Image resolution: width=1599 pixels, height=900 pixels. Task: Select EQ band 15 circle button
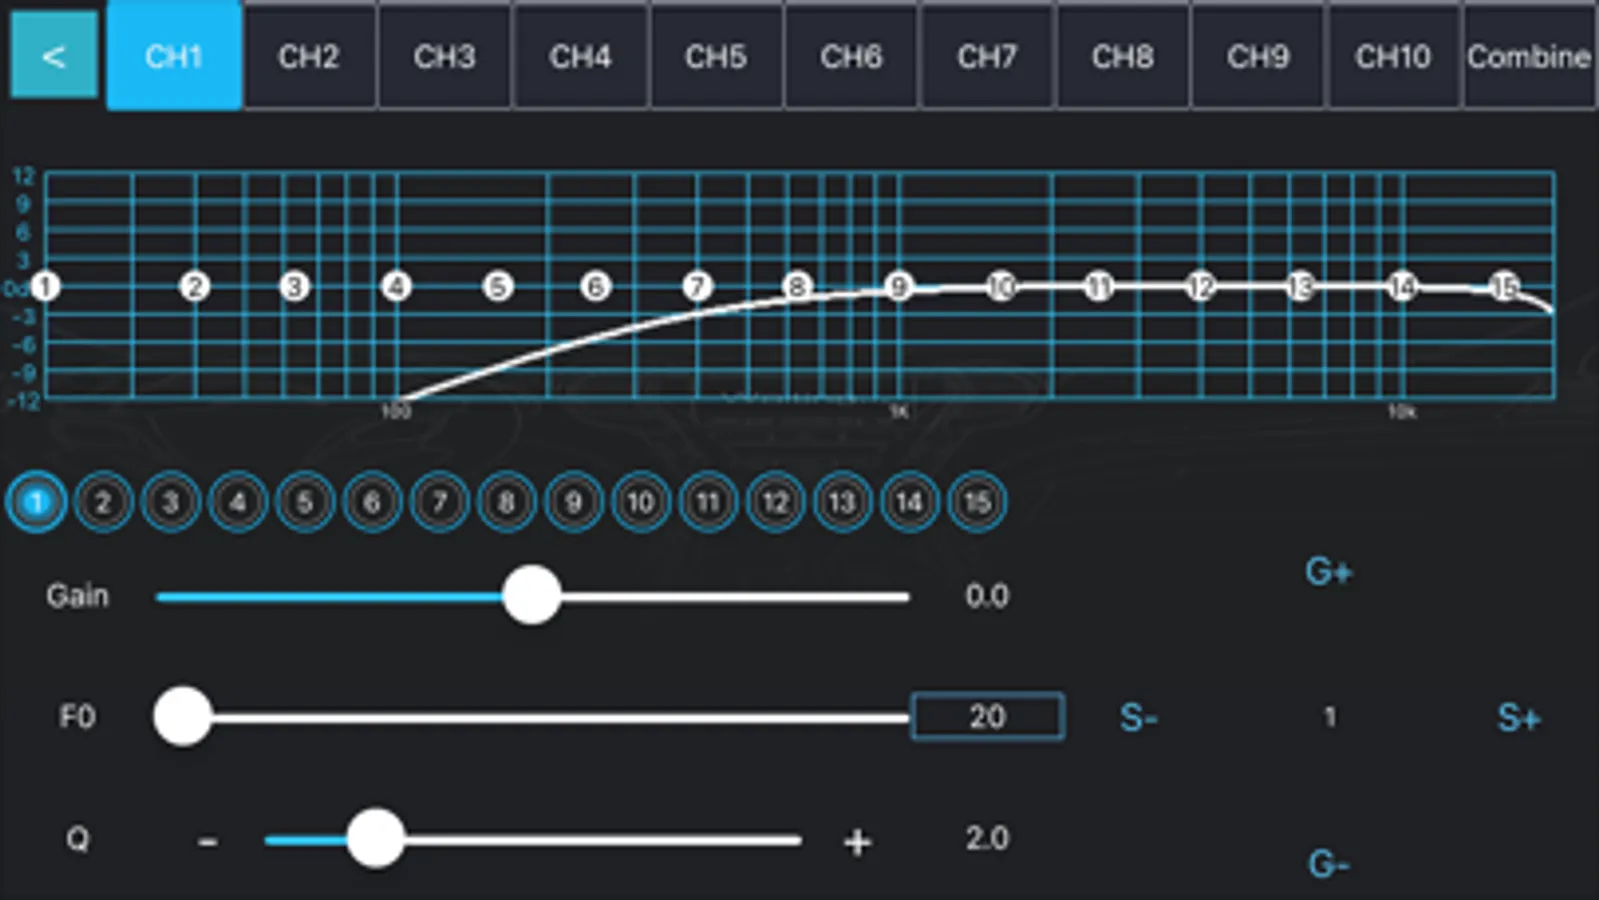[x=976, y=502]
